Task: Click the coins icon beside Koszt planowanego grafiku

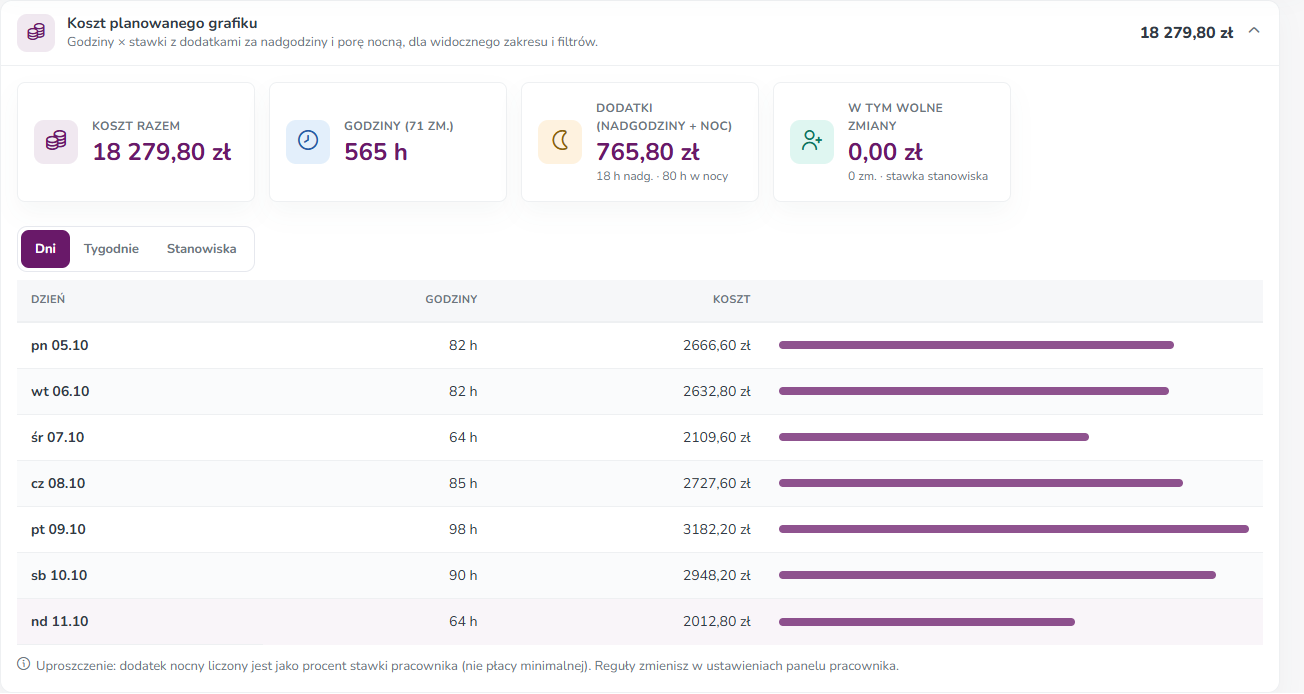Action: coord(36,32)
